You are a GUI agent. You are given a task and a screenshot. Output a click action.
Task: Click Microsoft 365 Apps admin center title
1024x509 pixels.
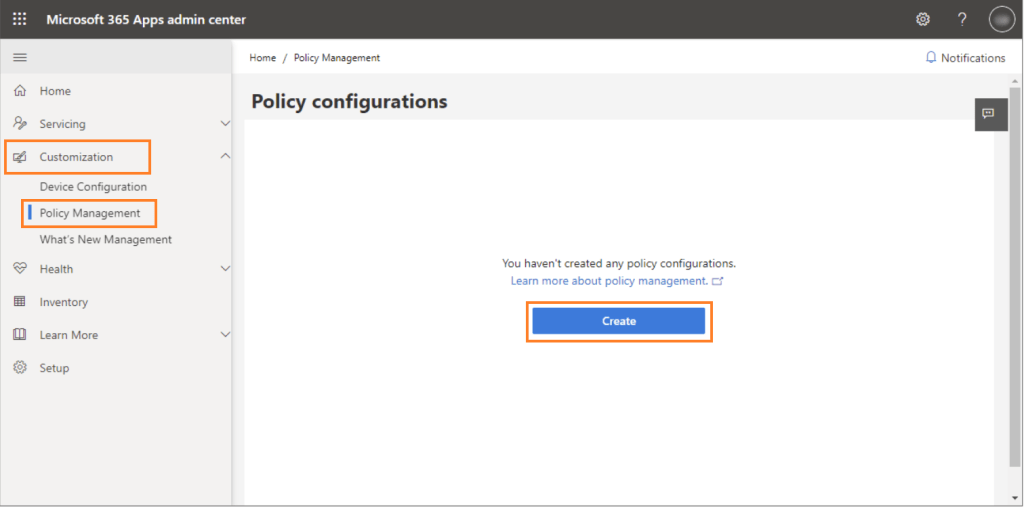coord(146,20)
